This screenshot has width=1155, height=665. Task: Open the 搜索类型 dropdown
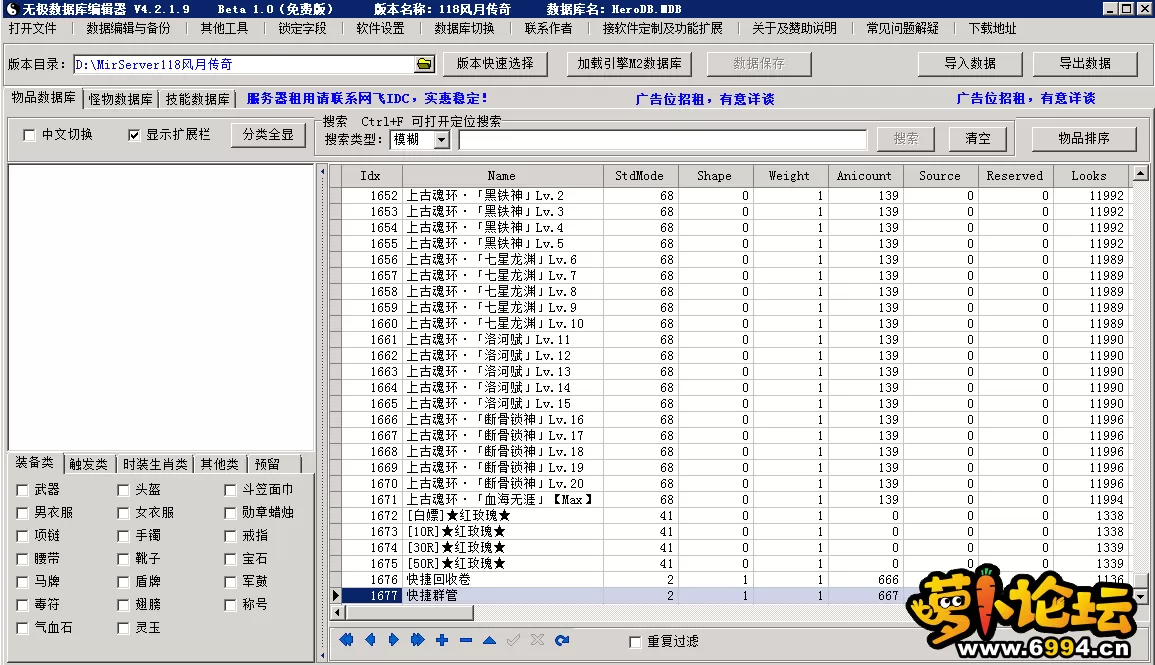tap(441, 140)
